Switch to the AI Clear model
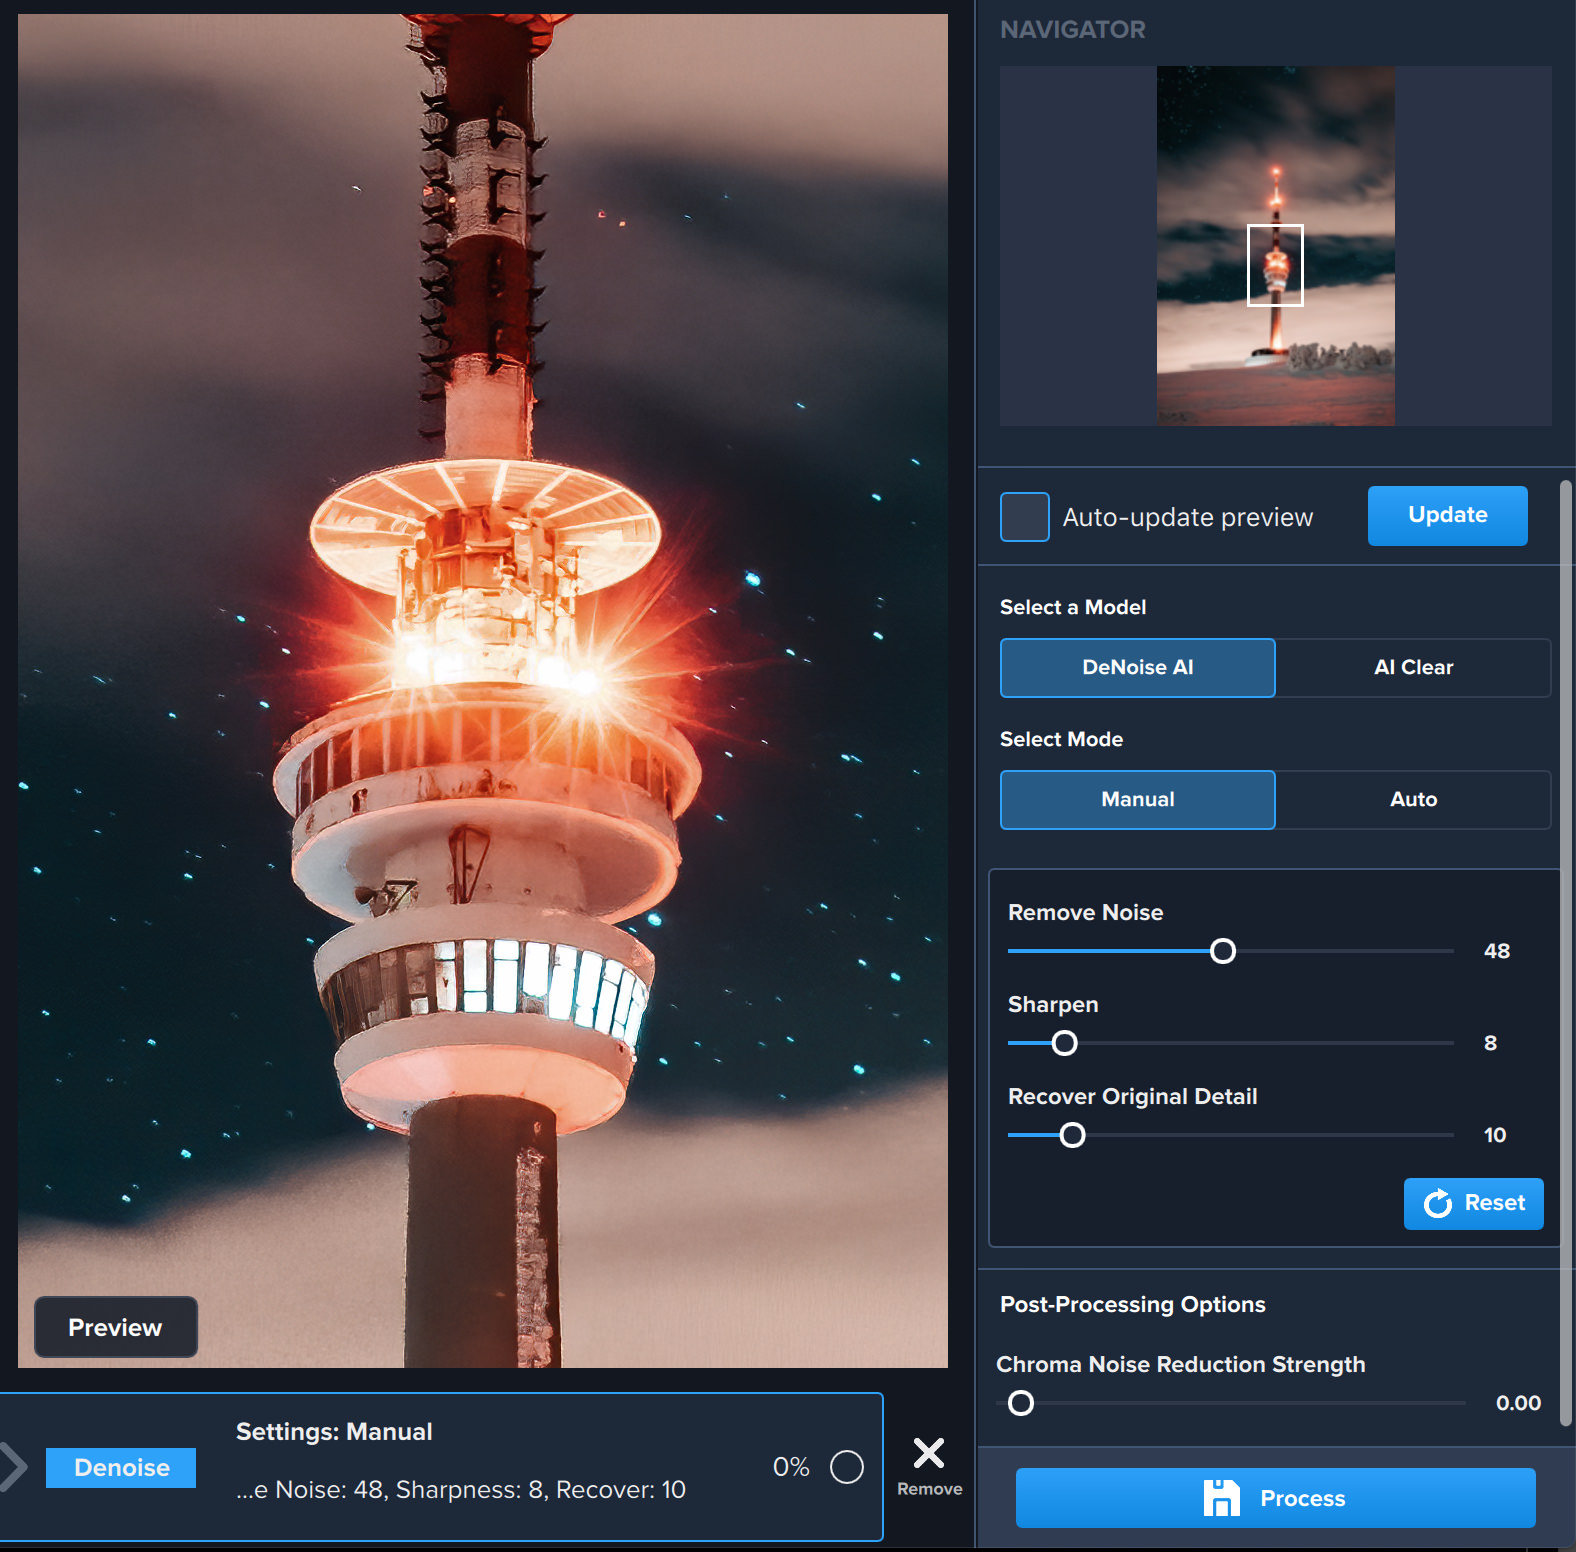1576x1552 pixels. (x=1412, y=667)
